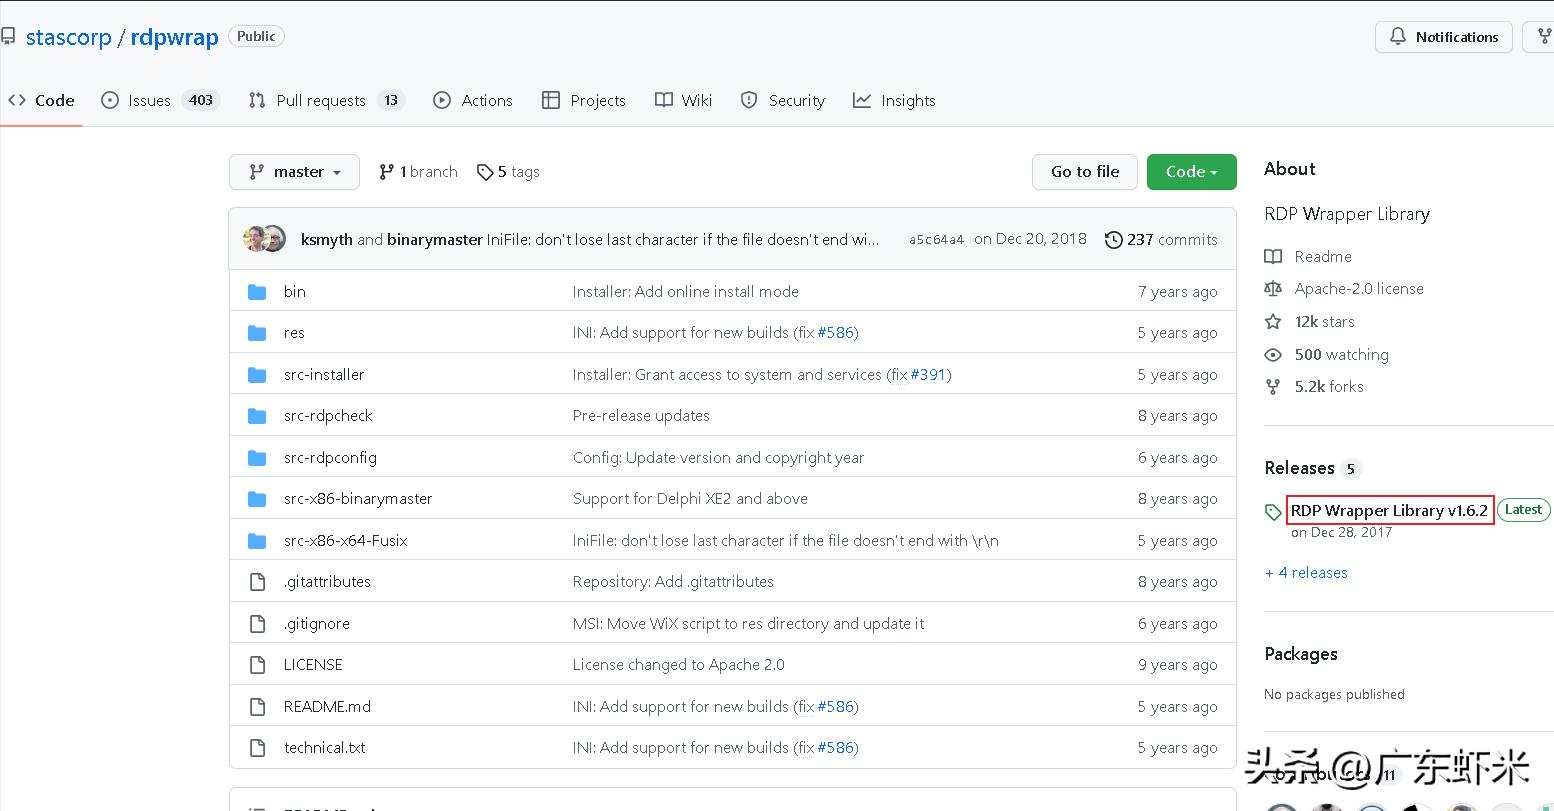This screenshot has width=1554, height=811.
Task: Click the commit history clock icon
Action: (1113, 240)
